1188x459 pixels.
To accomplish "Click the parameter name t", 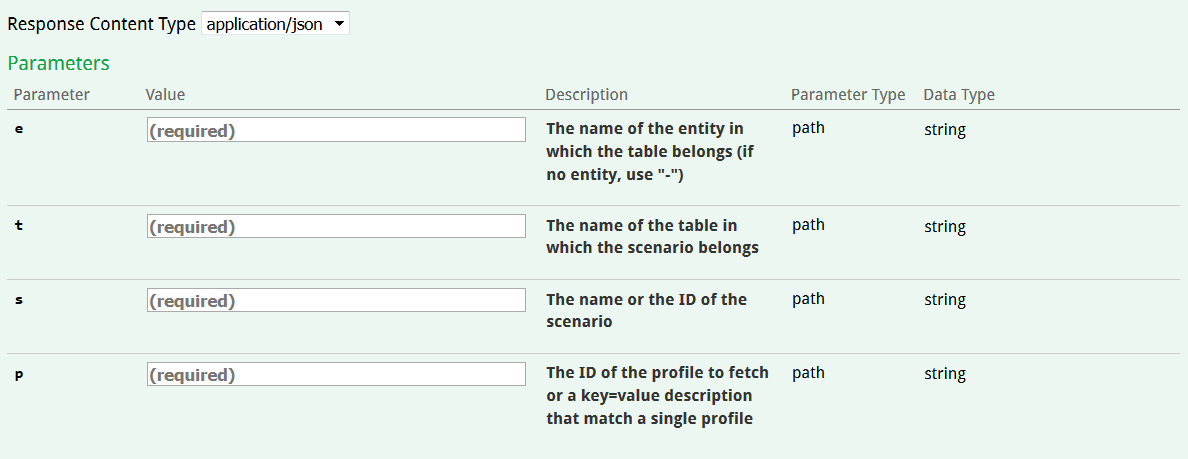I will coord(19,226).
